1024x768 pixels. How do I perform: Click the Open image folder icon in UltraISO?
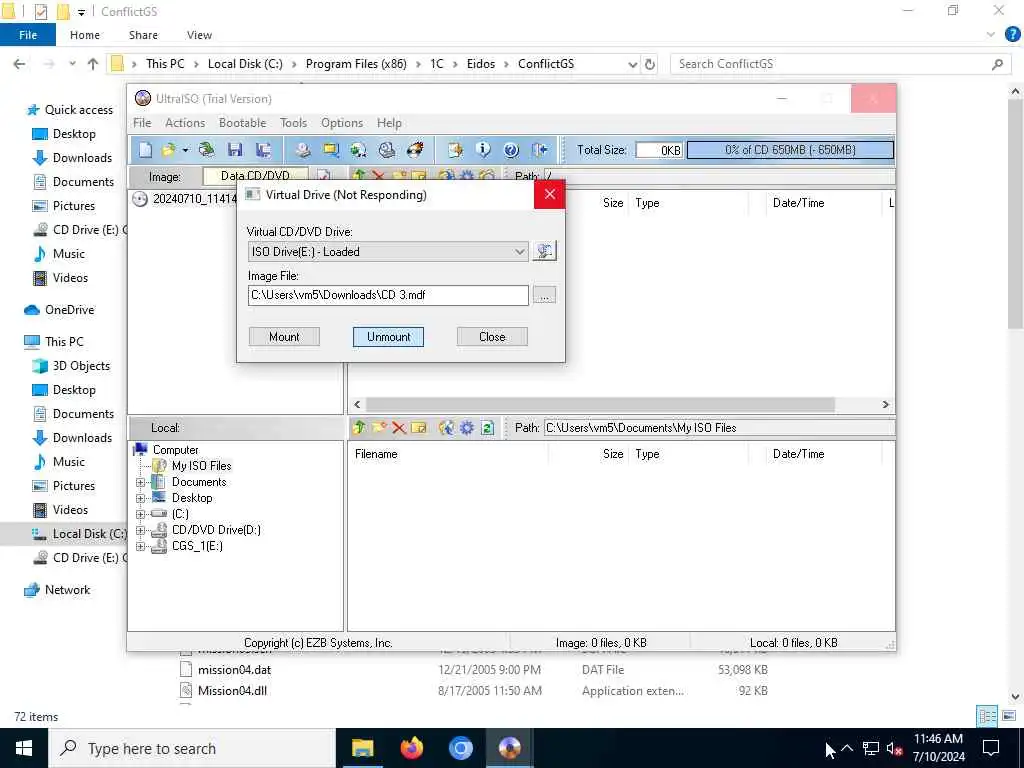coord(168,150)
